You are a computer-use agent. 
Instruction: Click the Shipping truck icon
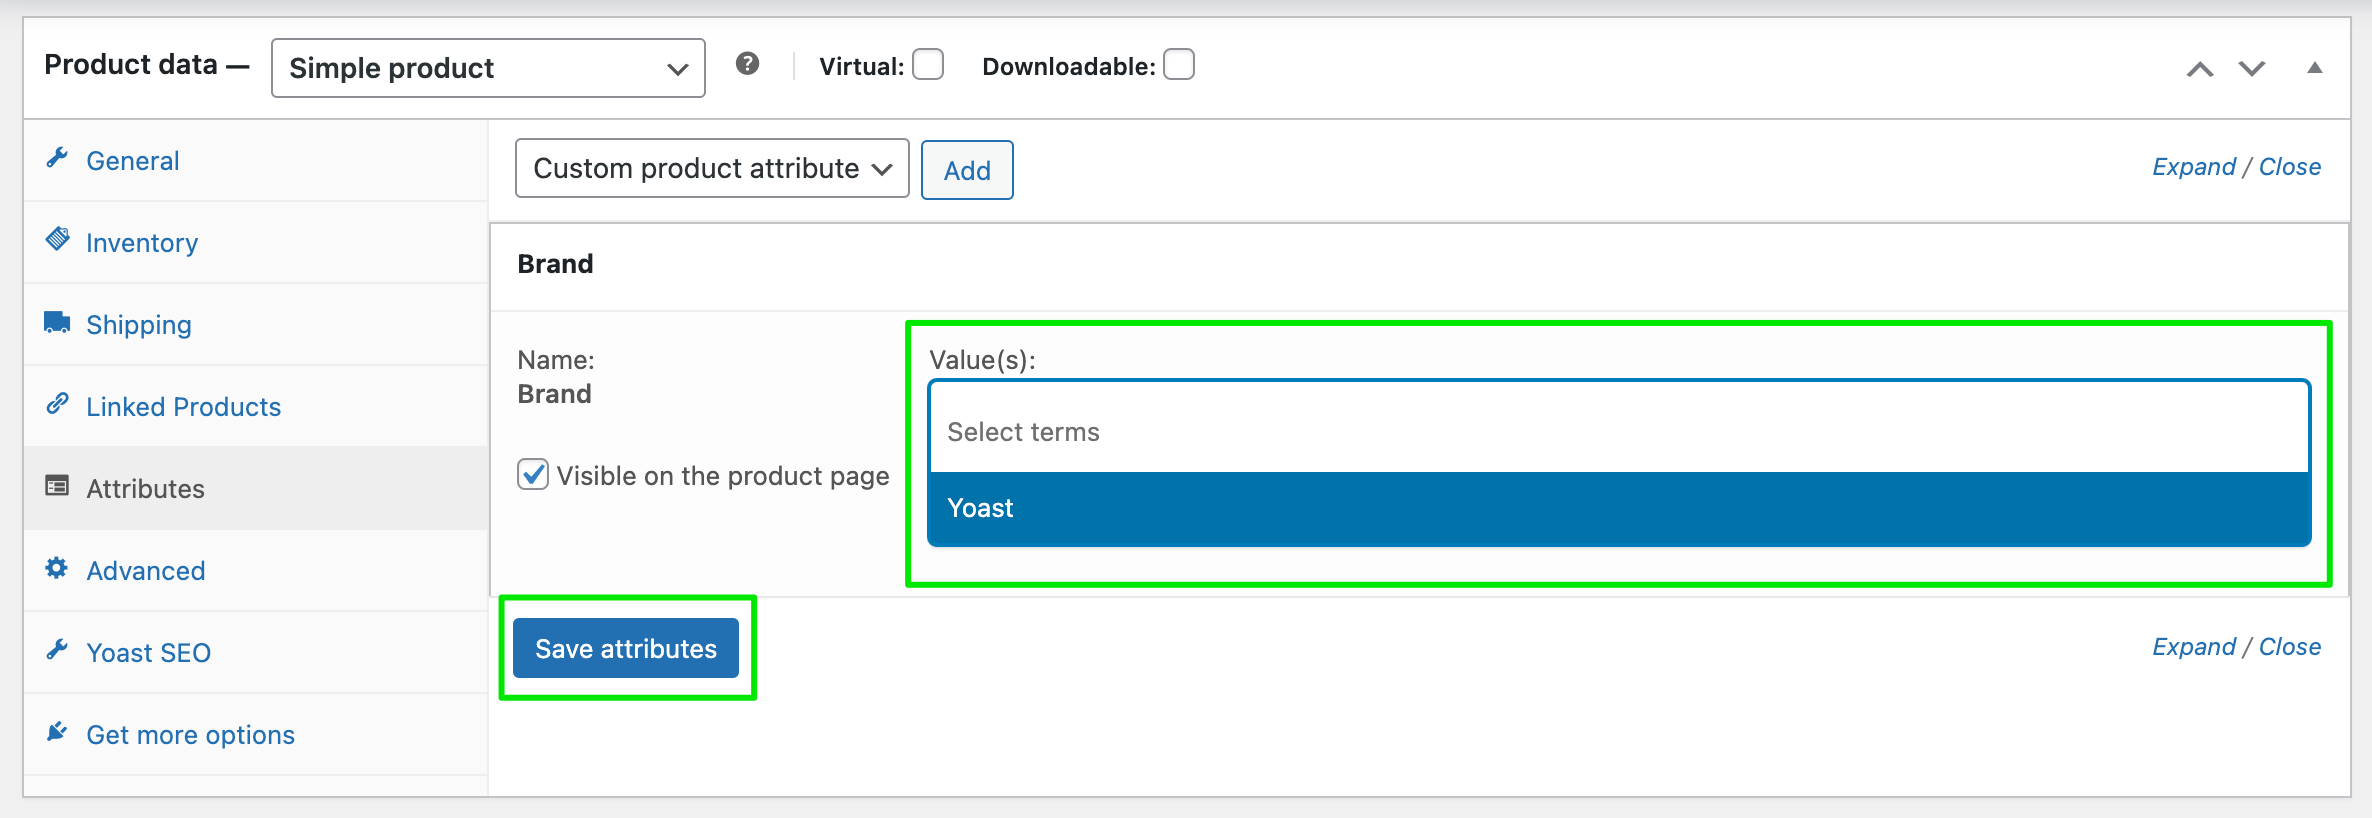[57, 322]
